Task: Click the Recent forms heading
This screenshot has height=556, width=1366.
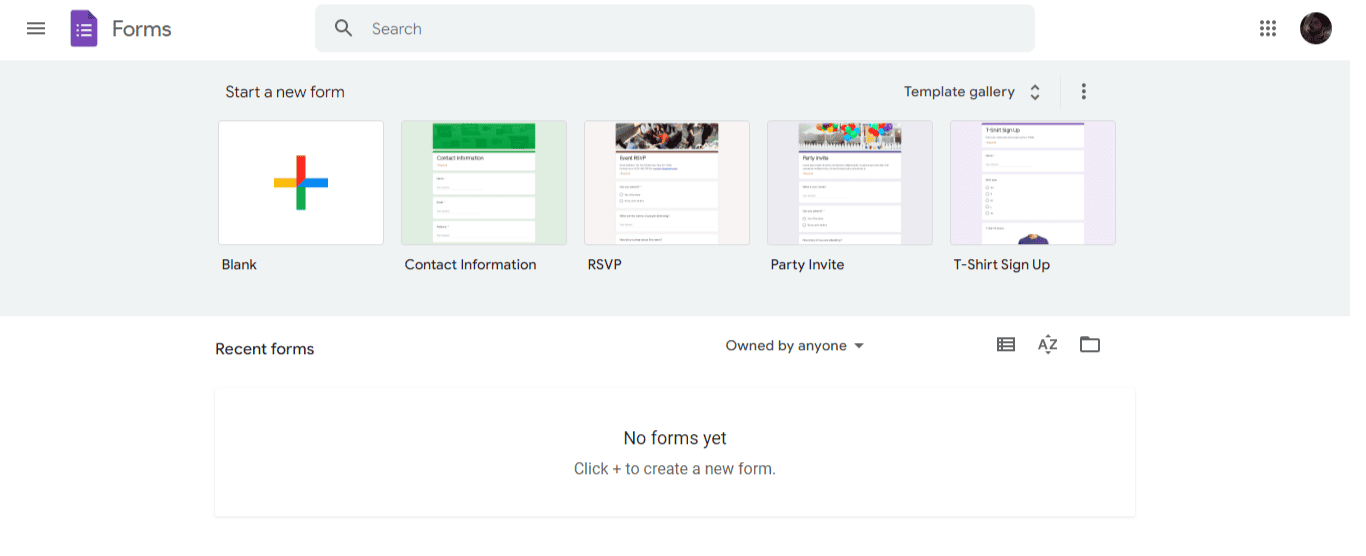Action: (x=265, y=349)
